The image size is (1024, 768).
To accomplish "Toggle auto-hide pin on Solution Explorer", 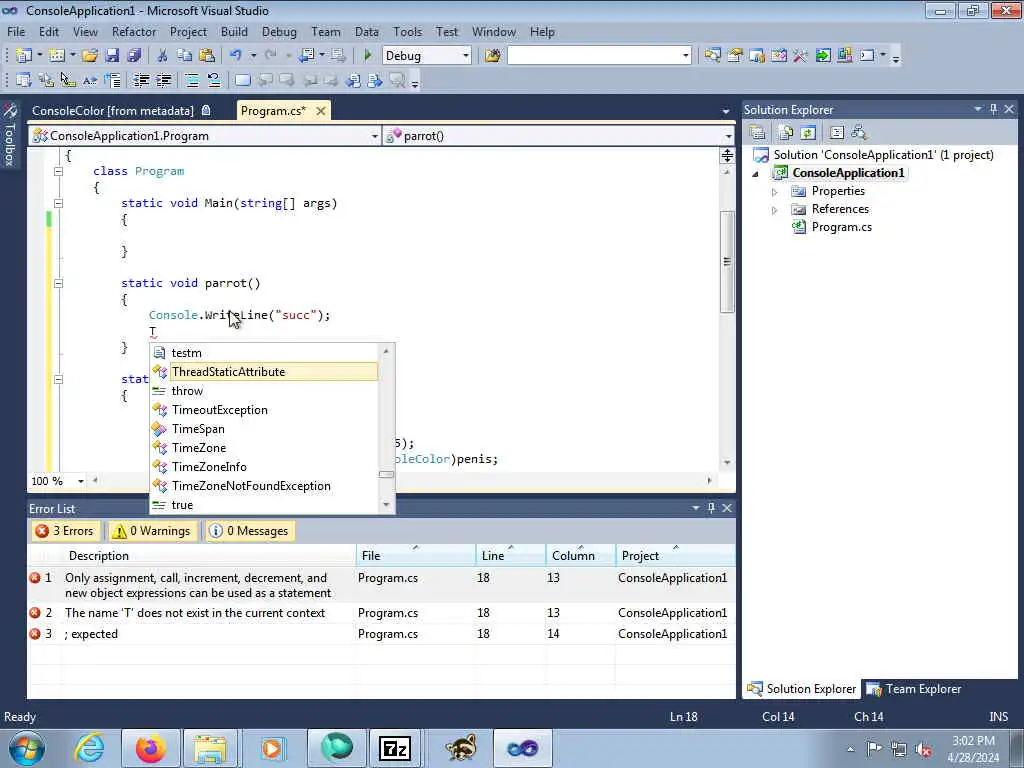I will coord(993,109).
